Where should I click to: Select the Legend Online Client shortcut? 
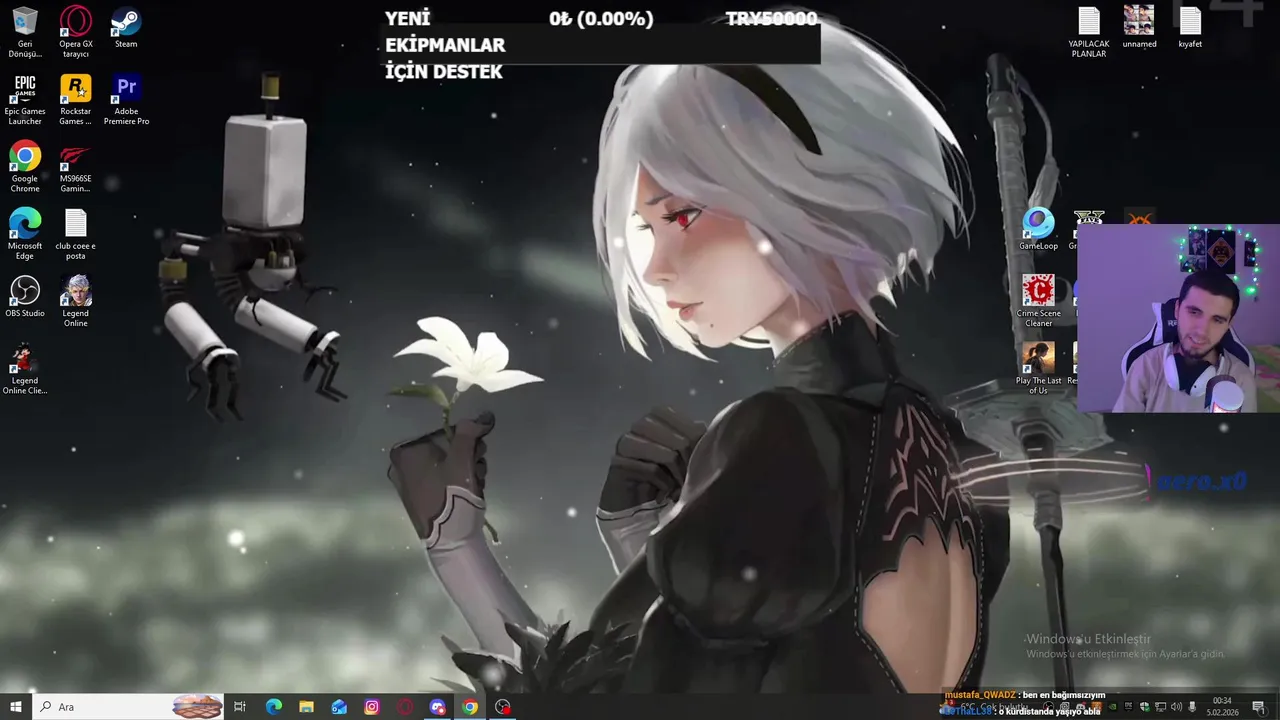25,368
